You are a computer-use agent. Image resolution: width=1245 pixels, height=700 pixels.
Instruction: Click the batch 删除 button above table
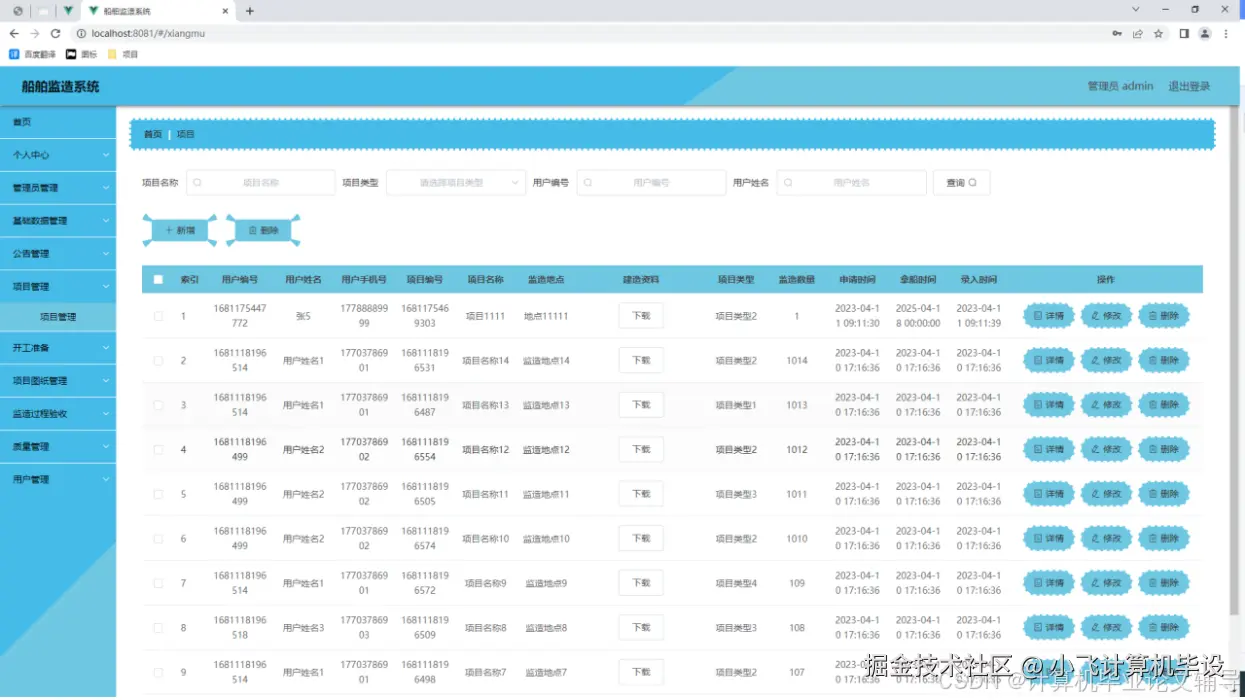(263, 231)
